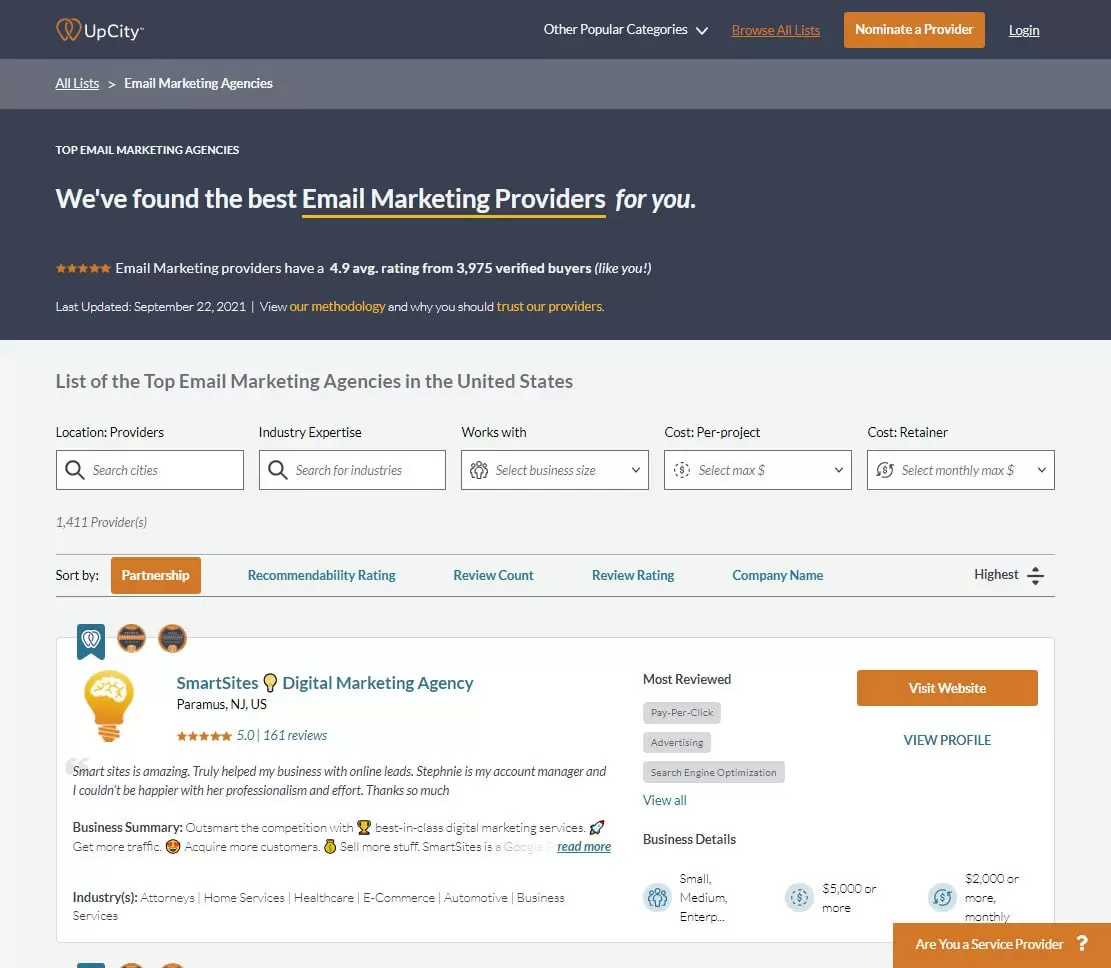Click the five-star rating icons in the header
Viewport: 1111px width, 968px height.
(x=83, y=268)
